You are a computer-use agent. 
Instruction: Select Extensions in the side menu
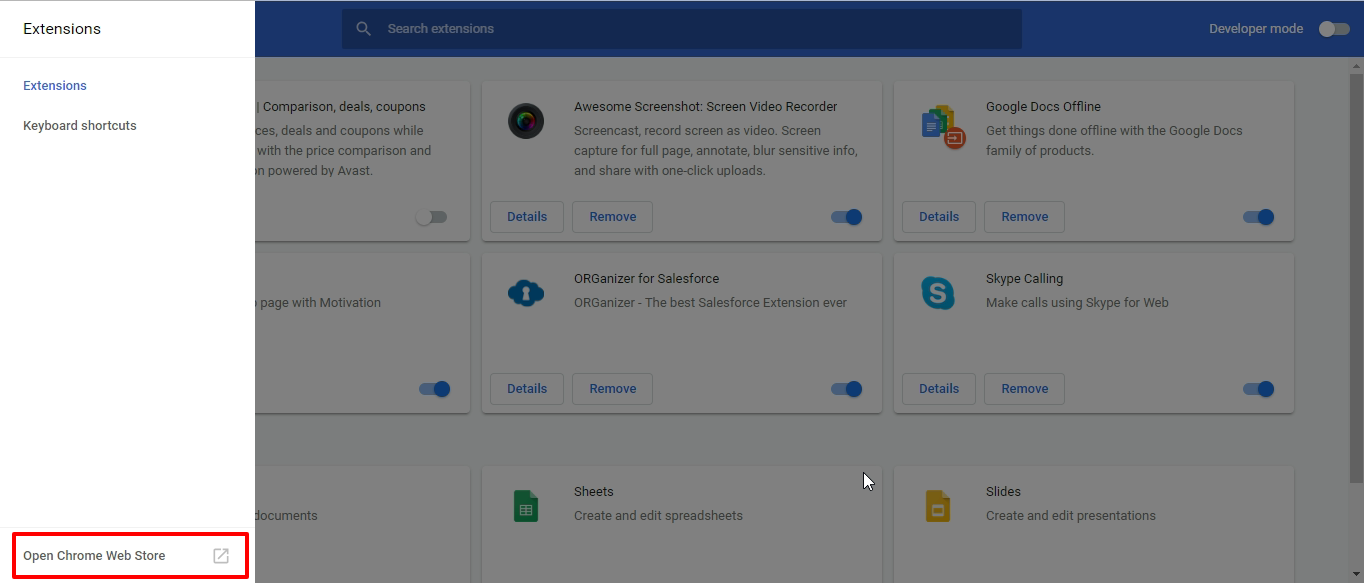pyautogui.click(x=55, y=86)
